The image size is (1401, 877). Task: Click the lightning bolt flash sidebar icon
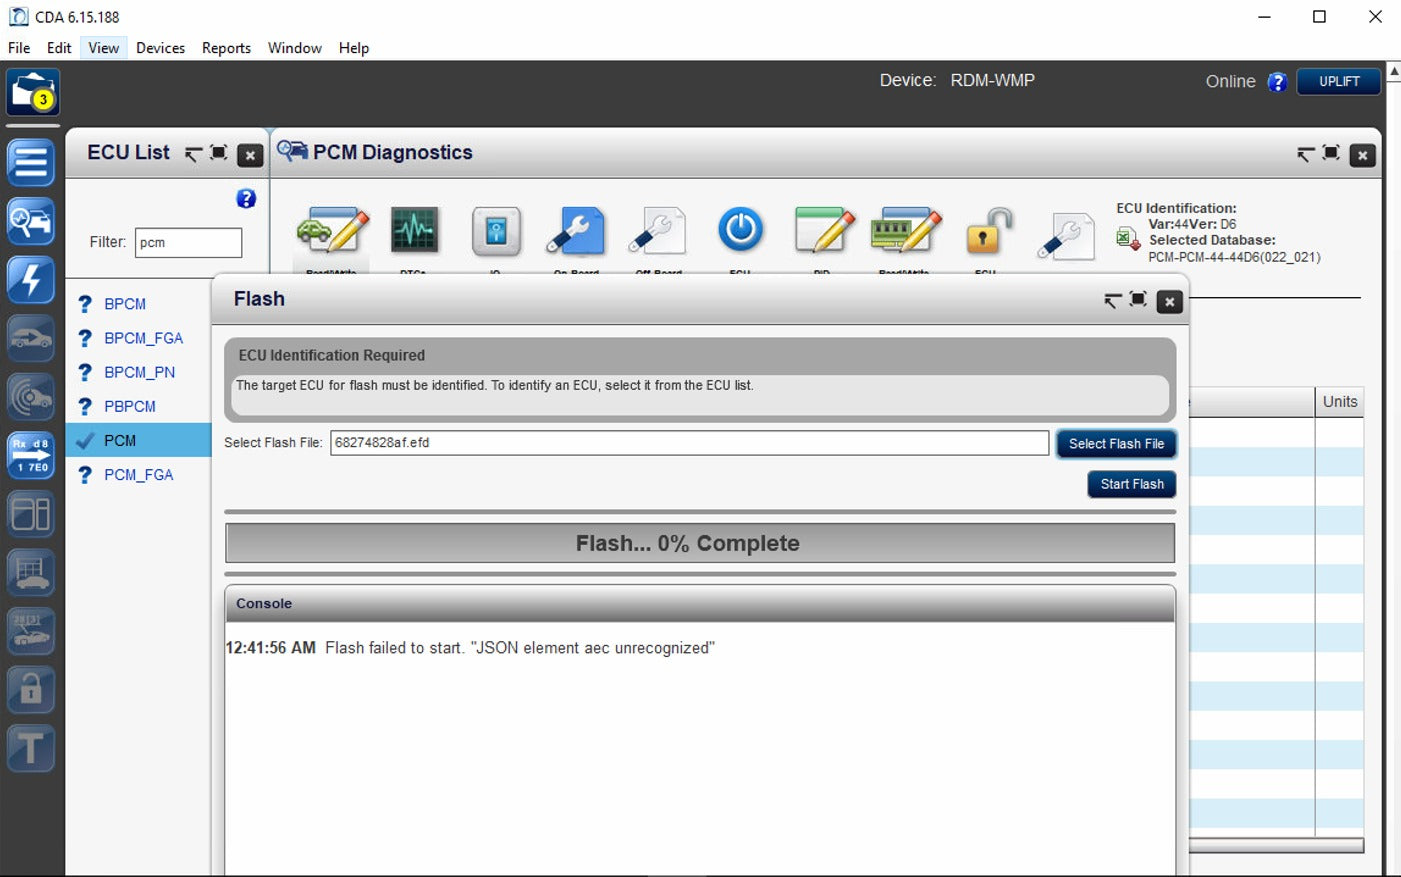coord(31,279)
